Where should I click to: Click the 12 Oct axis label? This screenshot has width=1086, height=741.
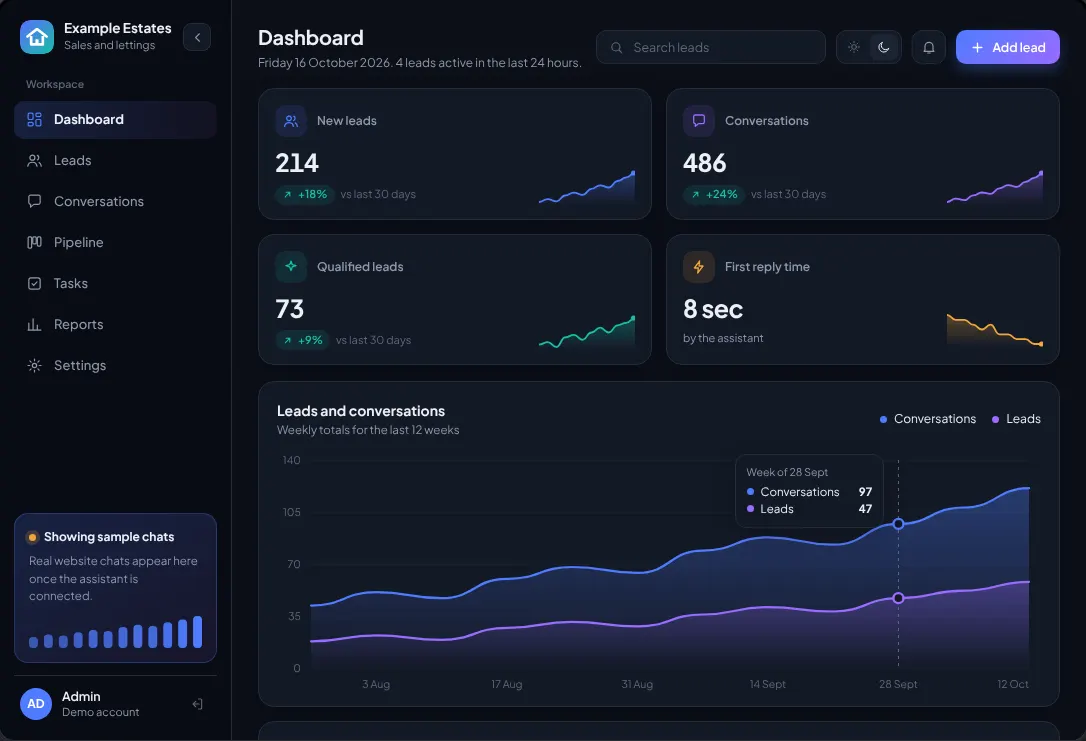[1013, 684]
